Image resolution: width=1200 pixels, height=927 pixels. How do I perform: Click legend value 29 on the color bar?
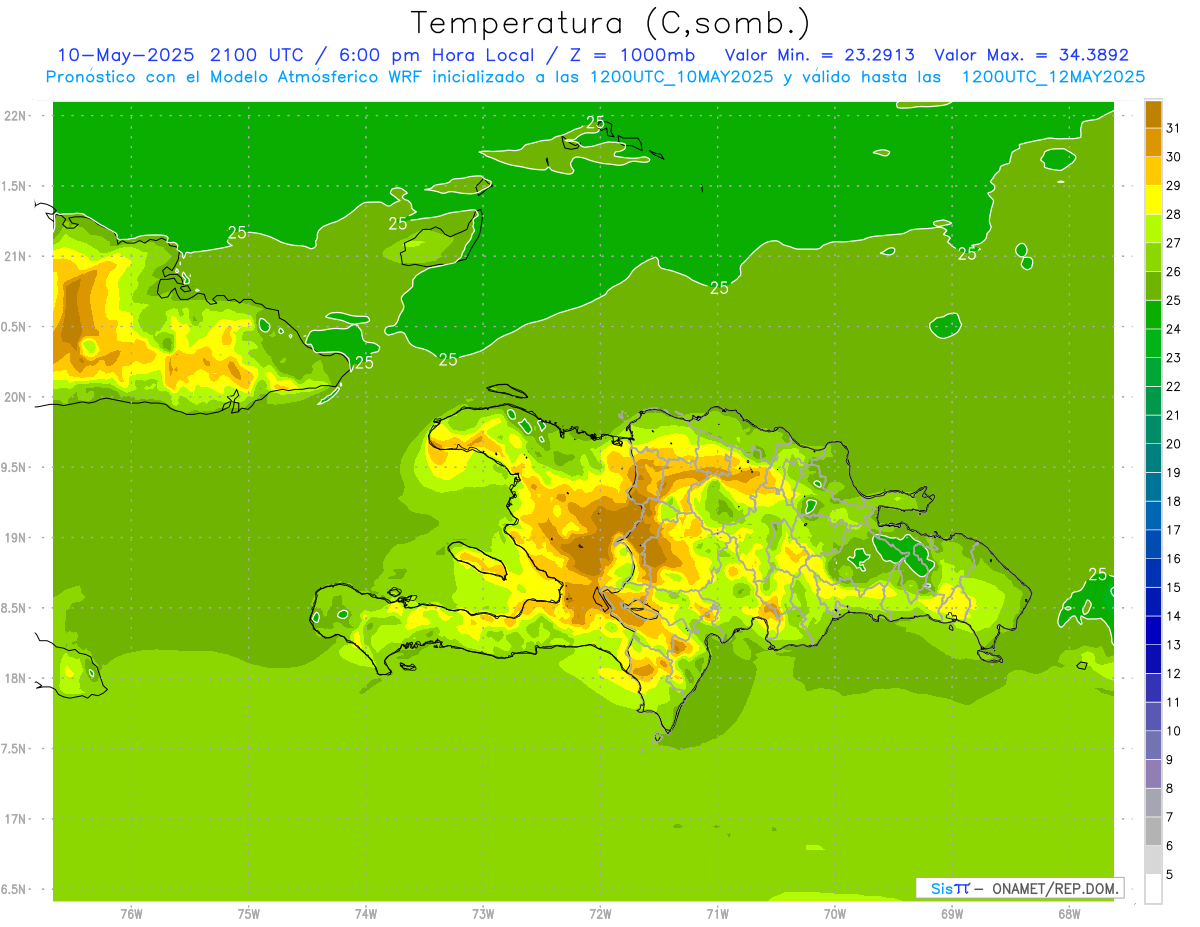coord(1173,186)
